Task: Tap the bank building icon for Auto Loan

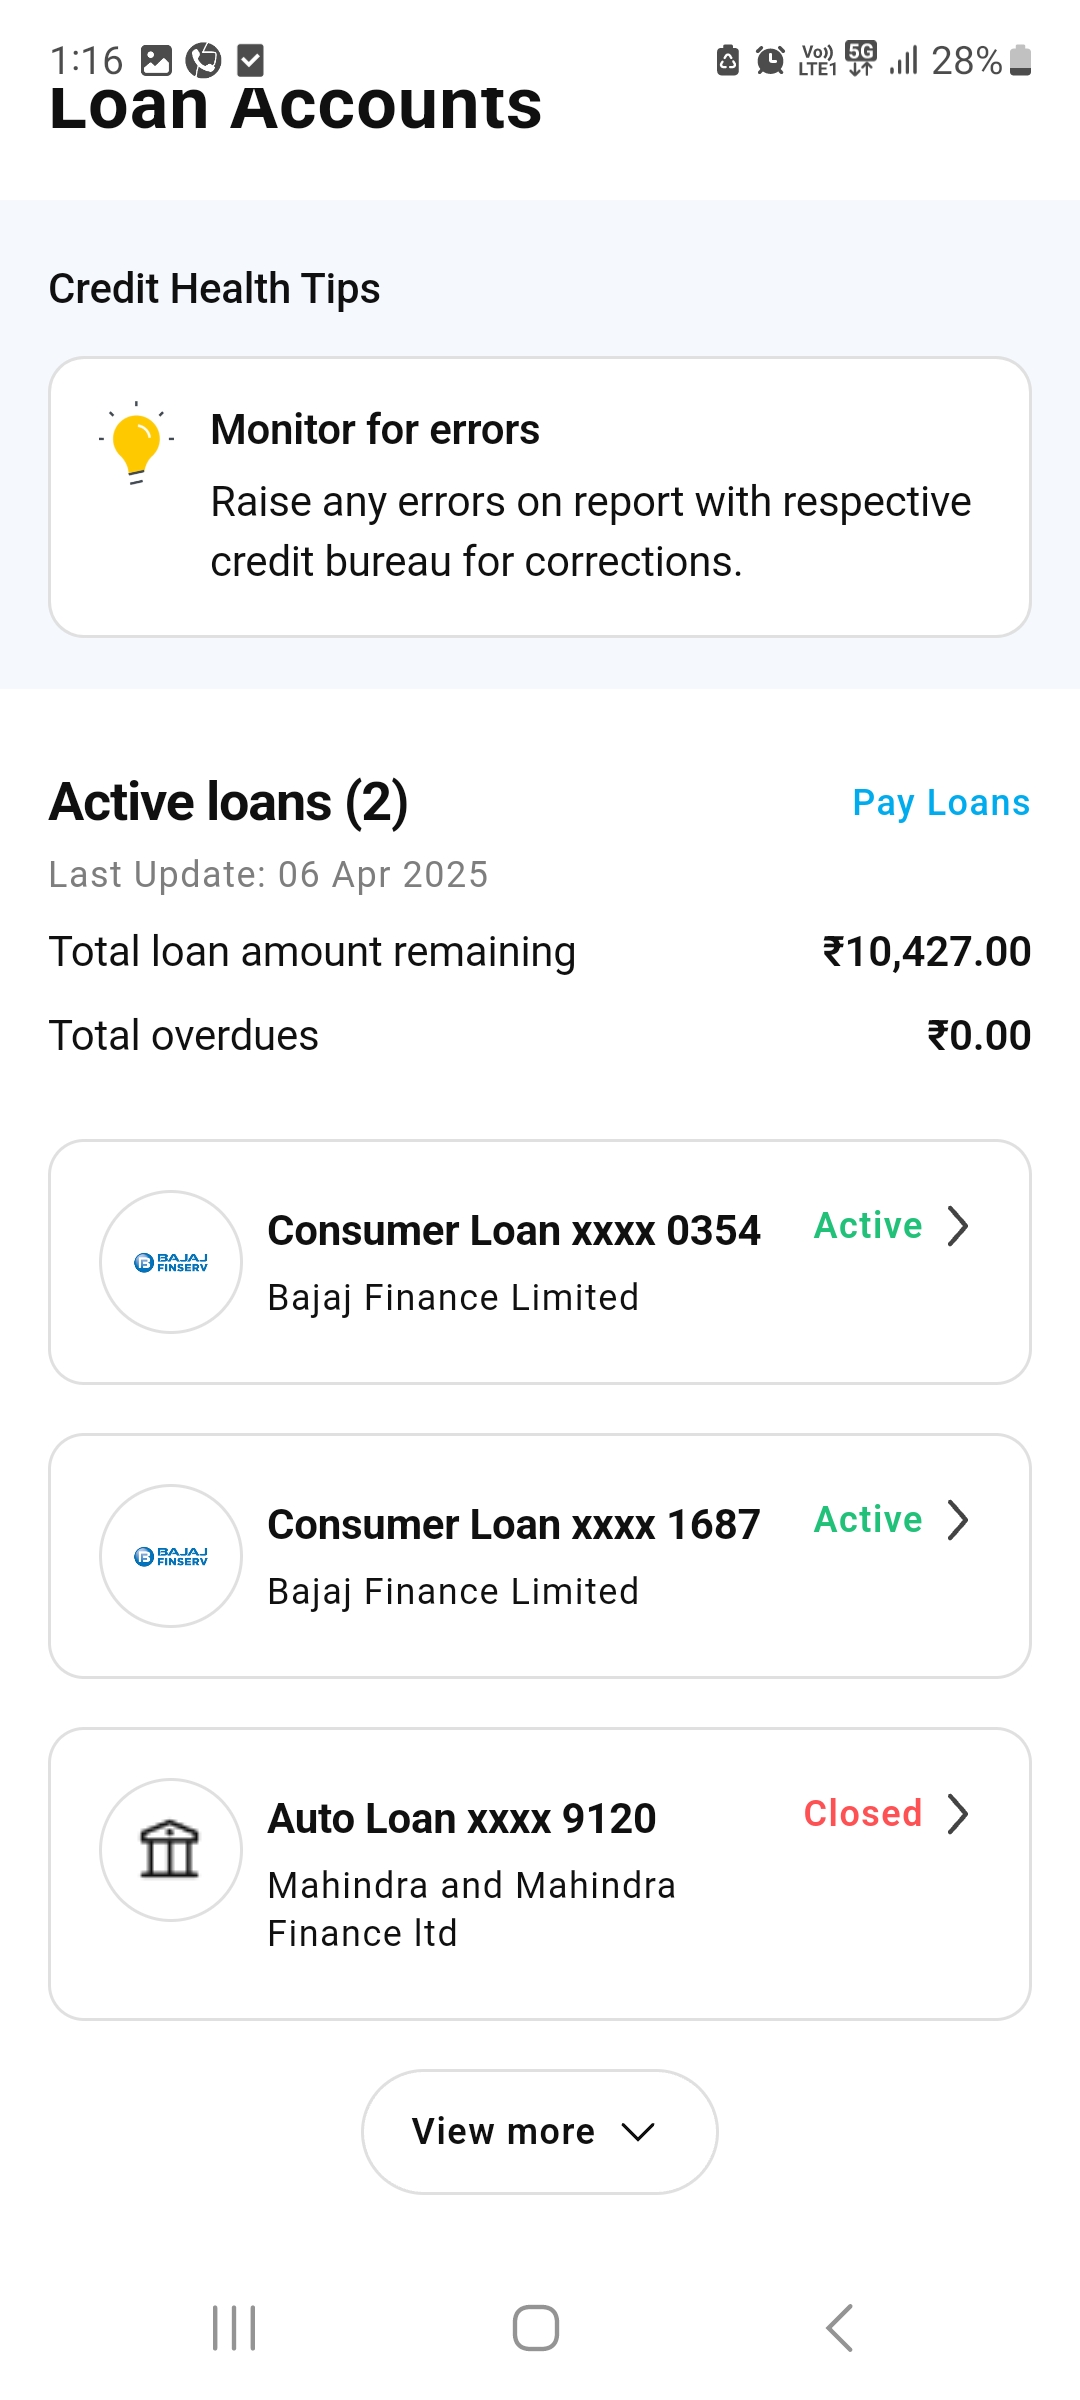Action: tap(171, 1850)
